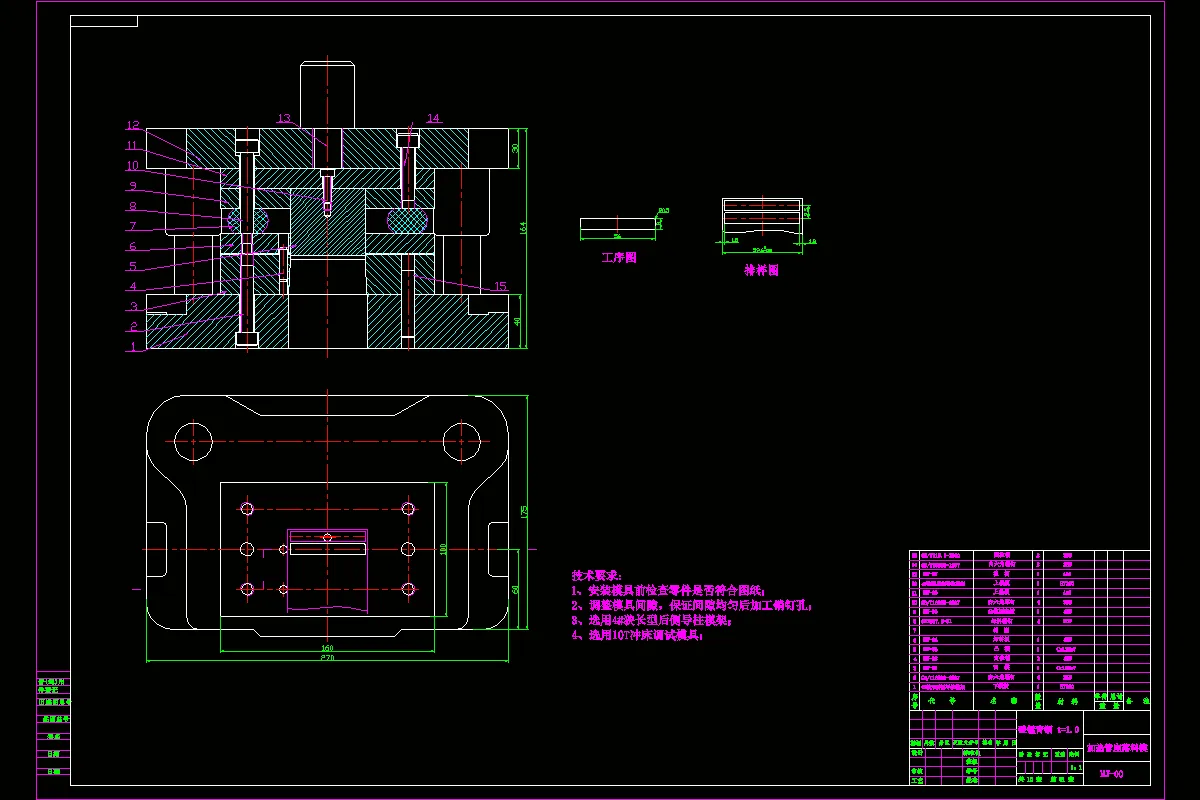This screenshot has height=800, width=1200.
Task: Select the left guide pillar circle in plan view
Action: pos(194,441)
